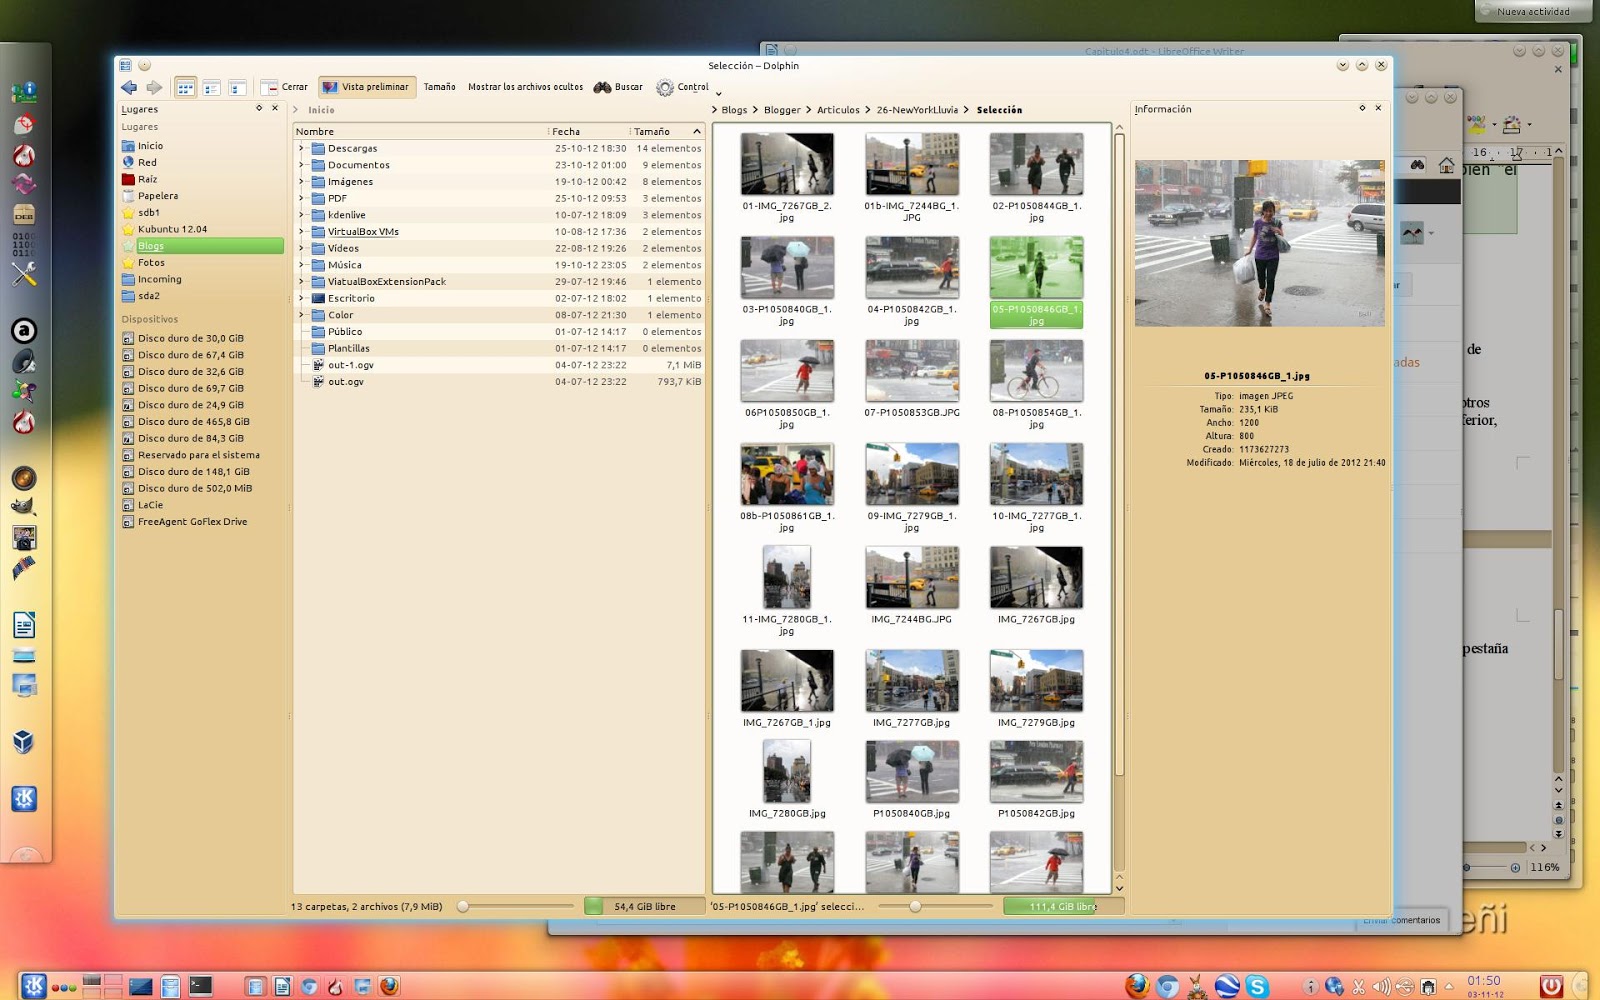Close the split view with Cerrar
The width and height of the screenshot is (1600, 1000).
coord(284,88)
